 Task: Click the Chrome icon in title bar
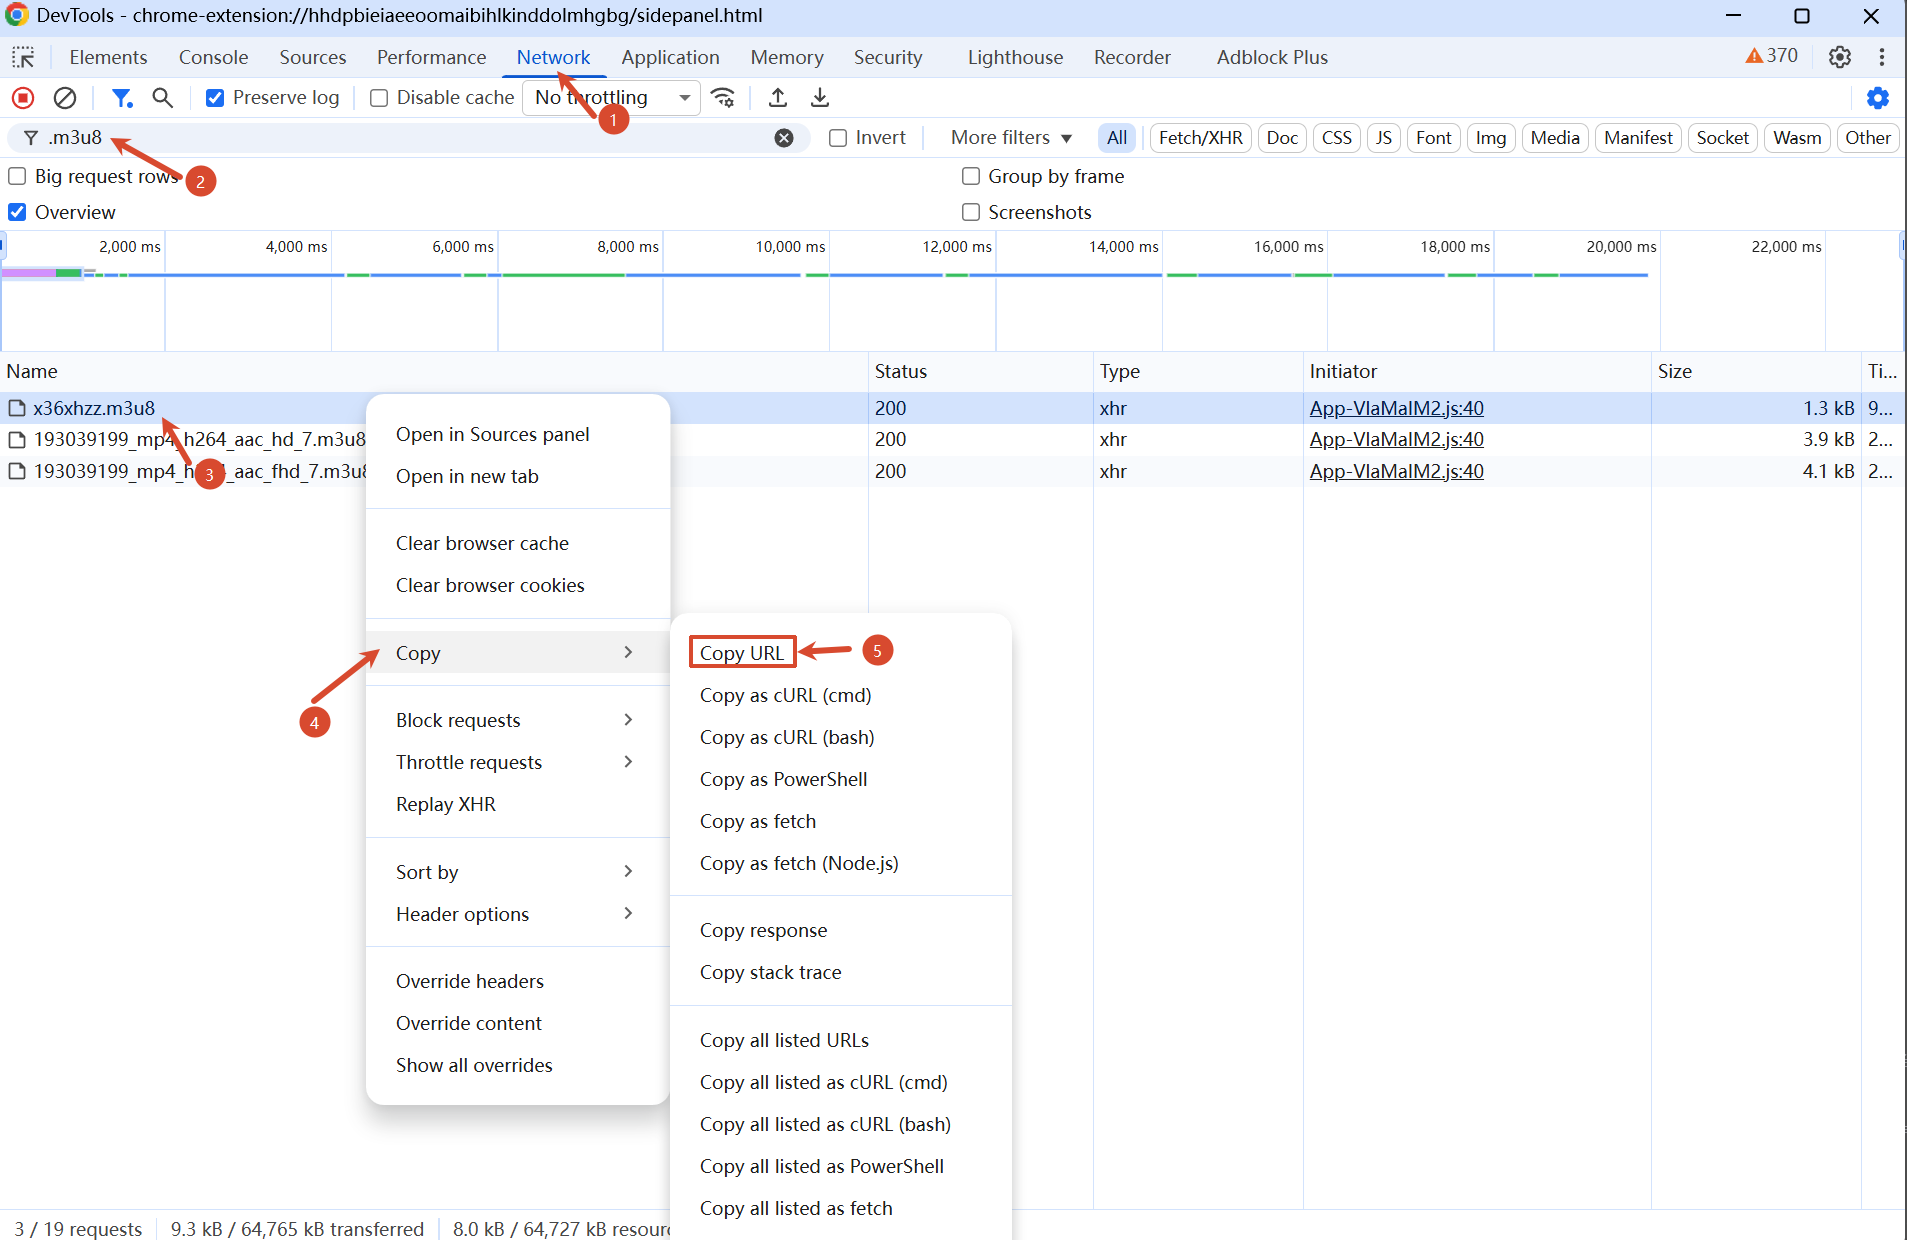17,15
